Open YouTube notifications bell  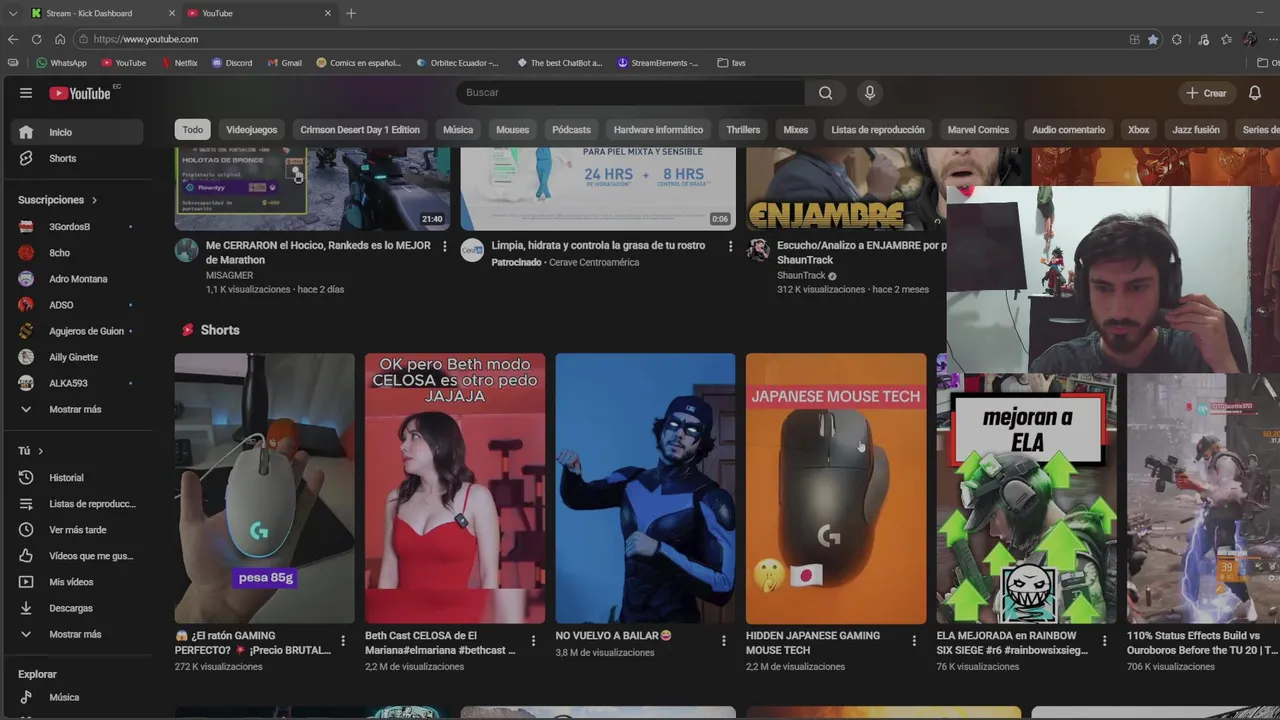click(1254, 93)
